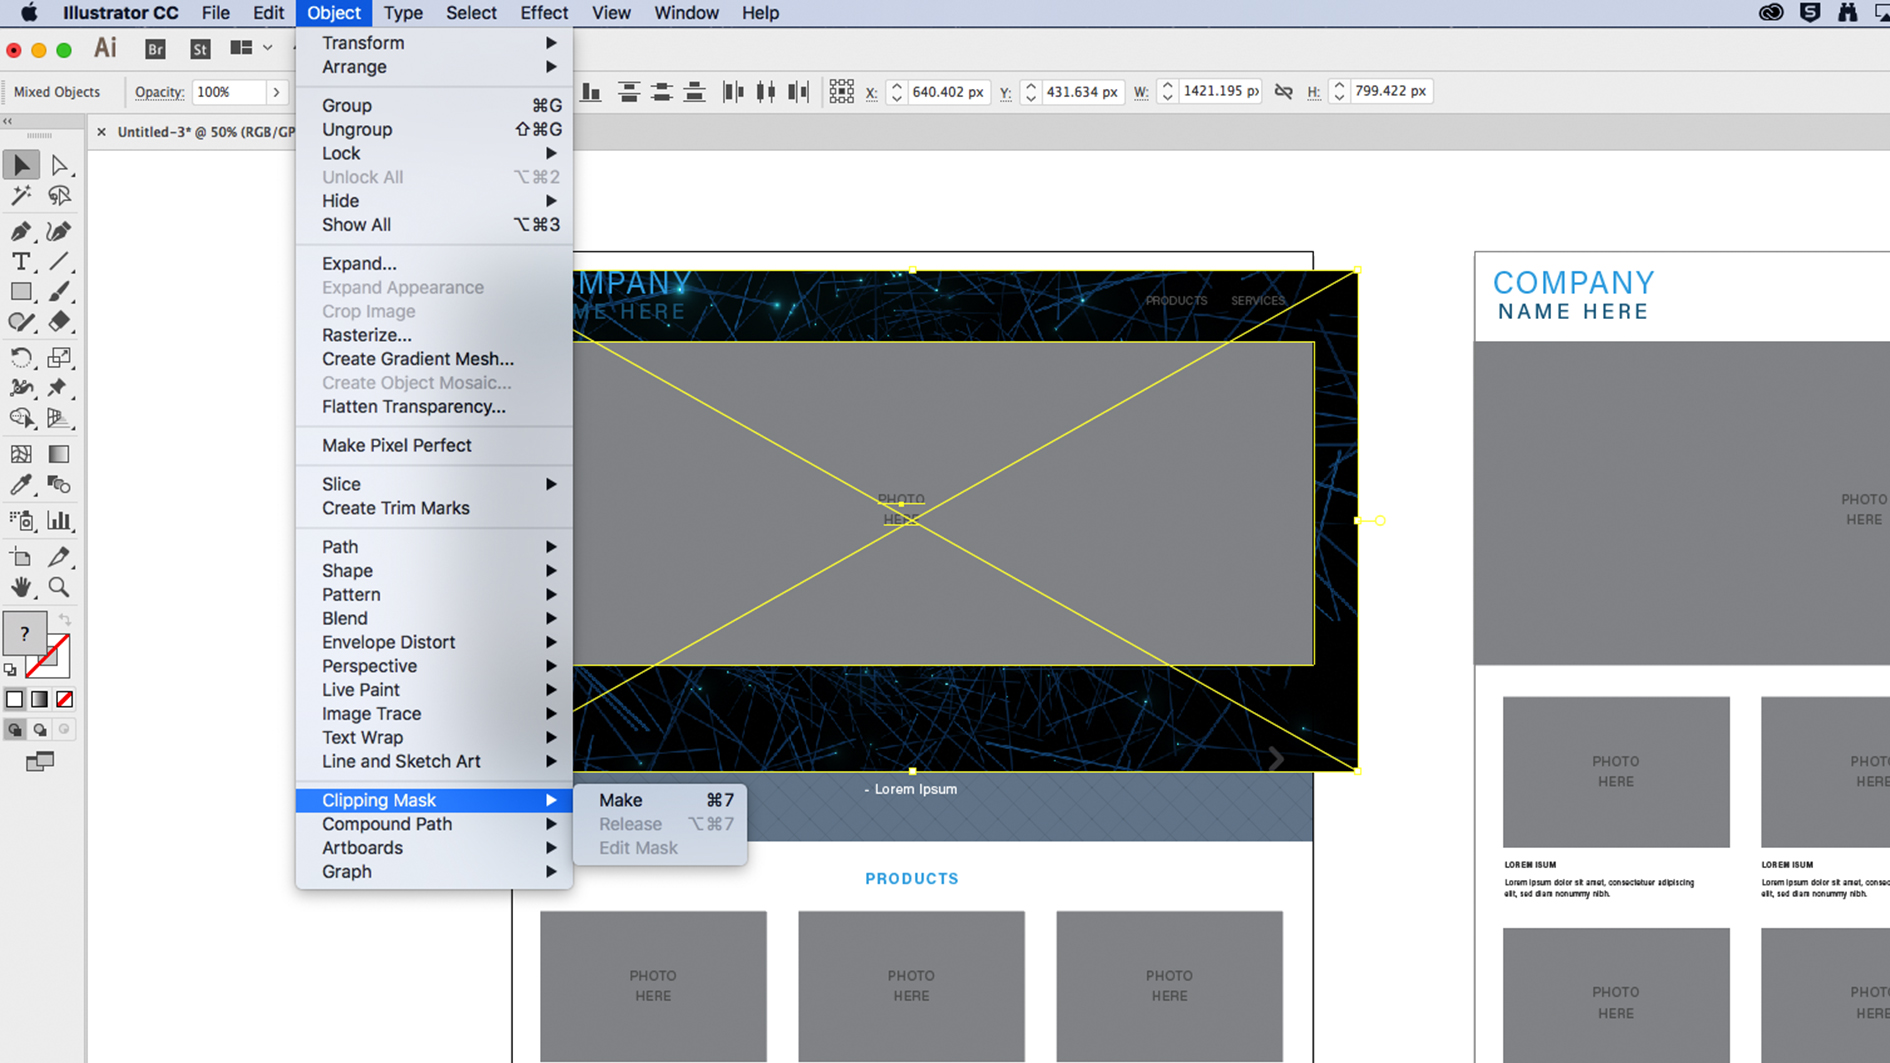This screenshot has height=1063, width=1890.
Task: Expand the Lock submenu
Action: [x=434, y=153]
